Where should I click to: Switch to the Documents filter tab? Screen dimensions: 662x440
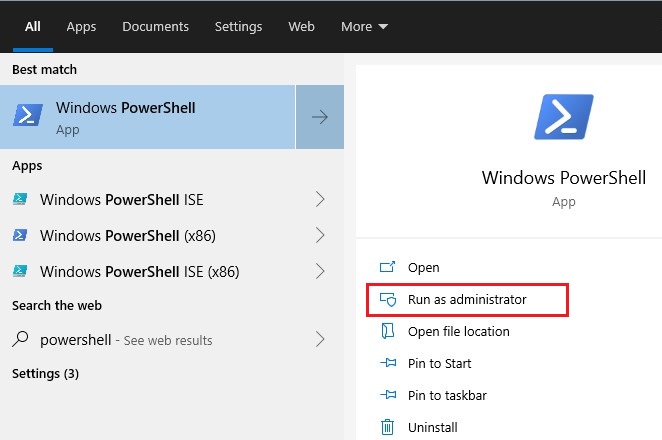pos(155,27)
